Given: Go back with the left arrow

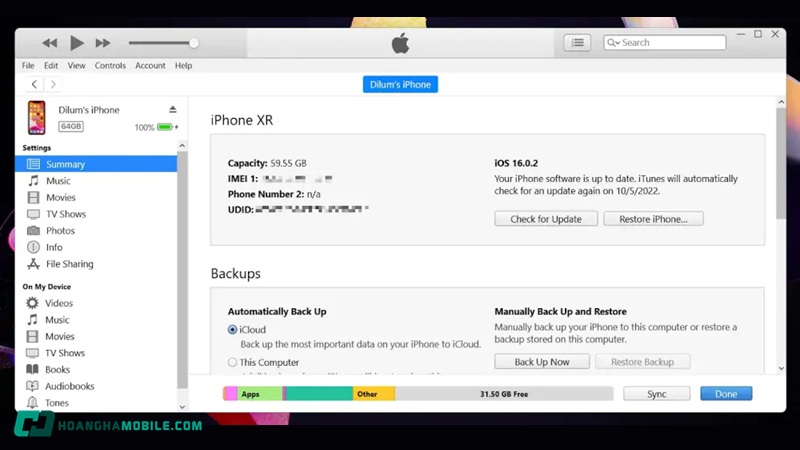Looking at the screenshot, I should [34, 84].
